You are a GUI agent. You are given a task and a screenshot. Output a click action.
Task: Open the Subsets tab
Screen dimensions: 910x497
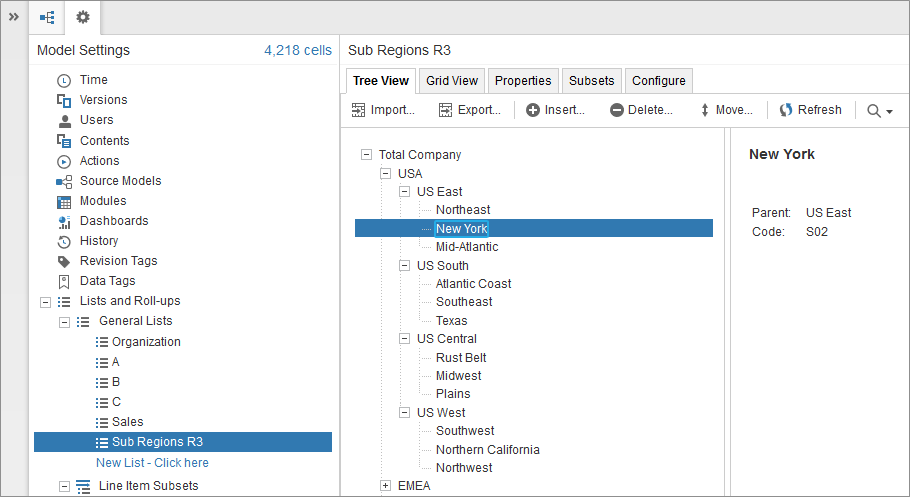[591, 81]
